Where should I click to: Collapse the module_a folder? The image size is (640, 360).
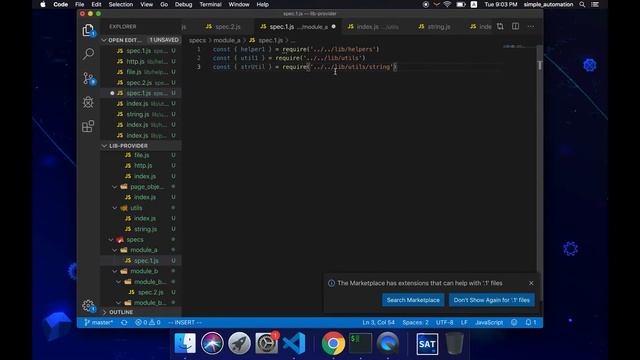tap(115, 250)
